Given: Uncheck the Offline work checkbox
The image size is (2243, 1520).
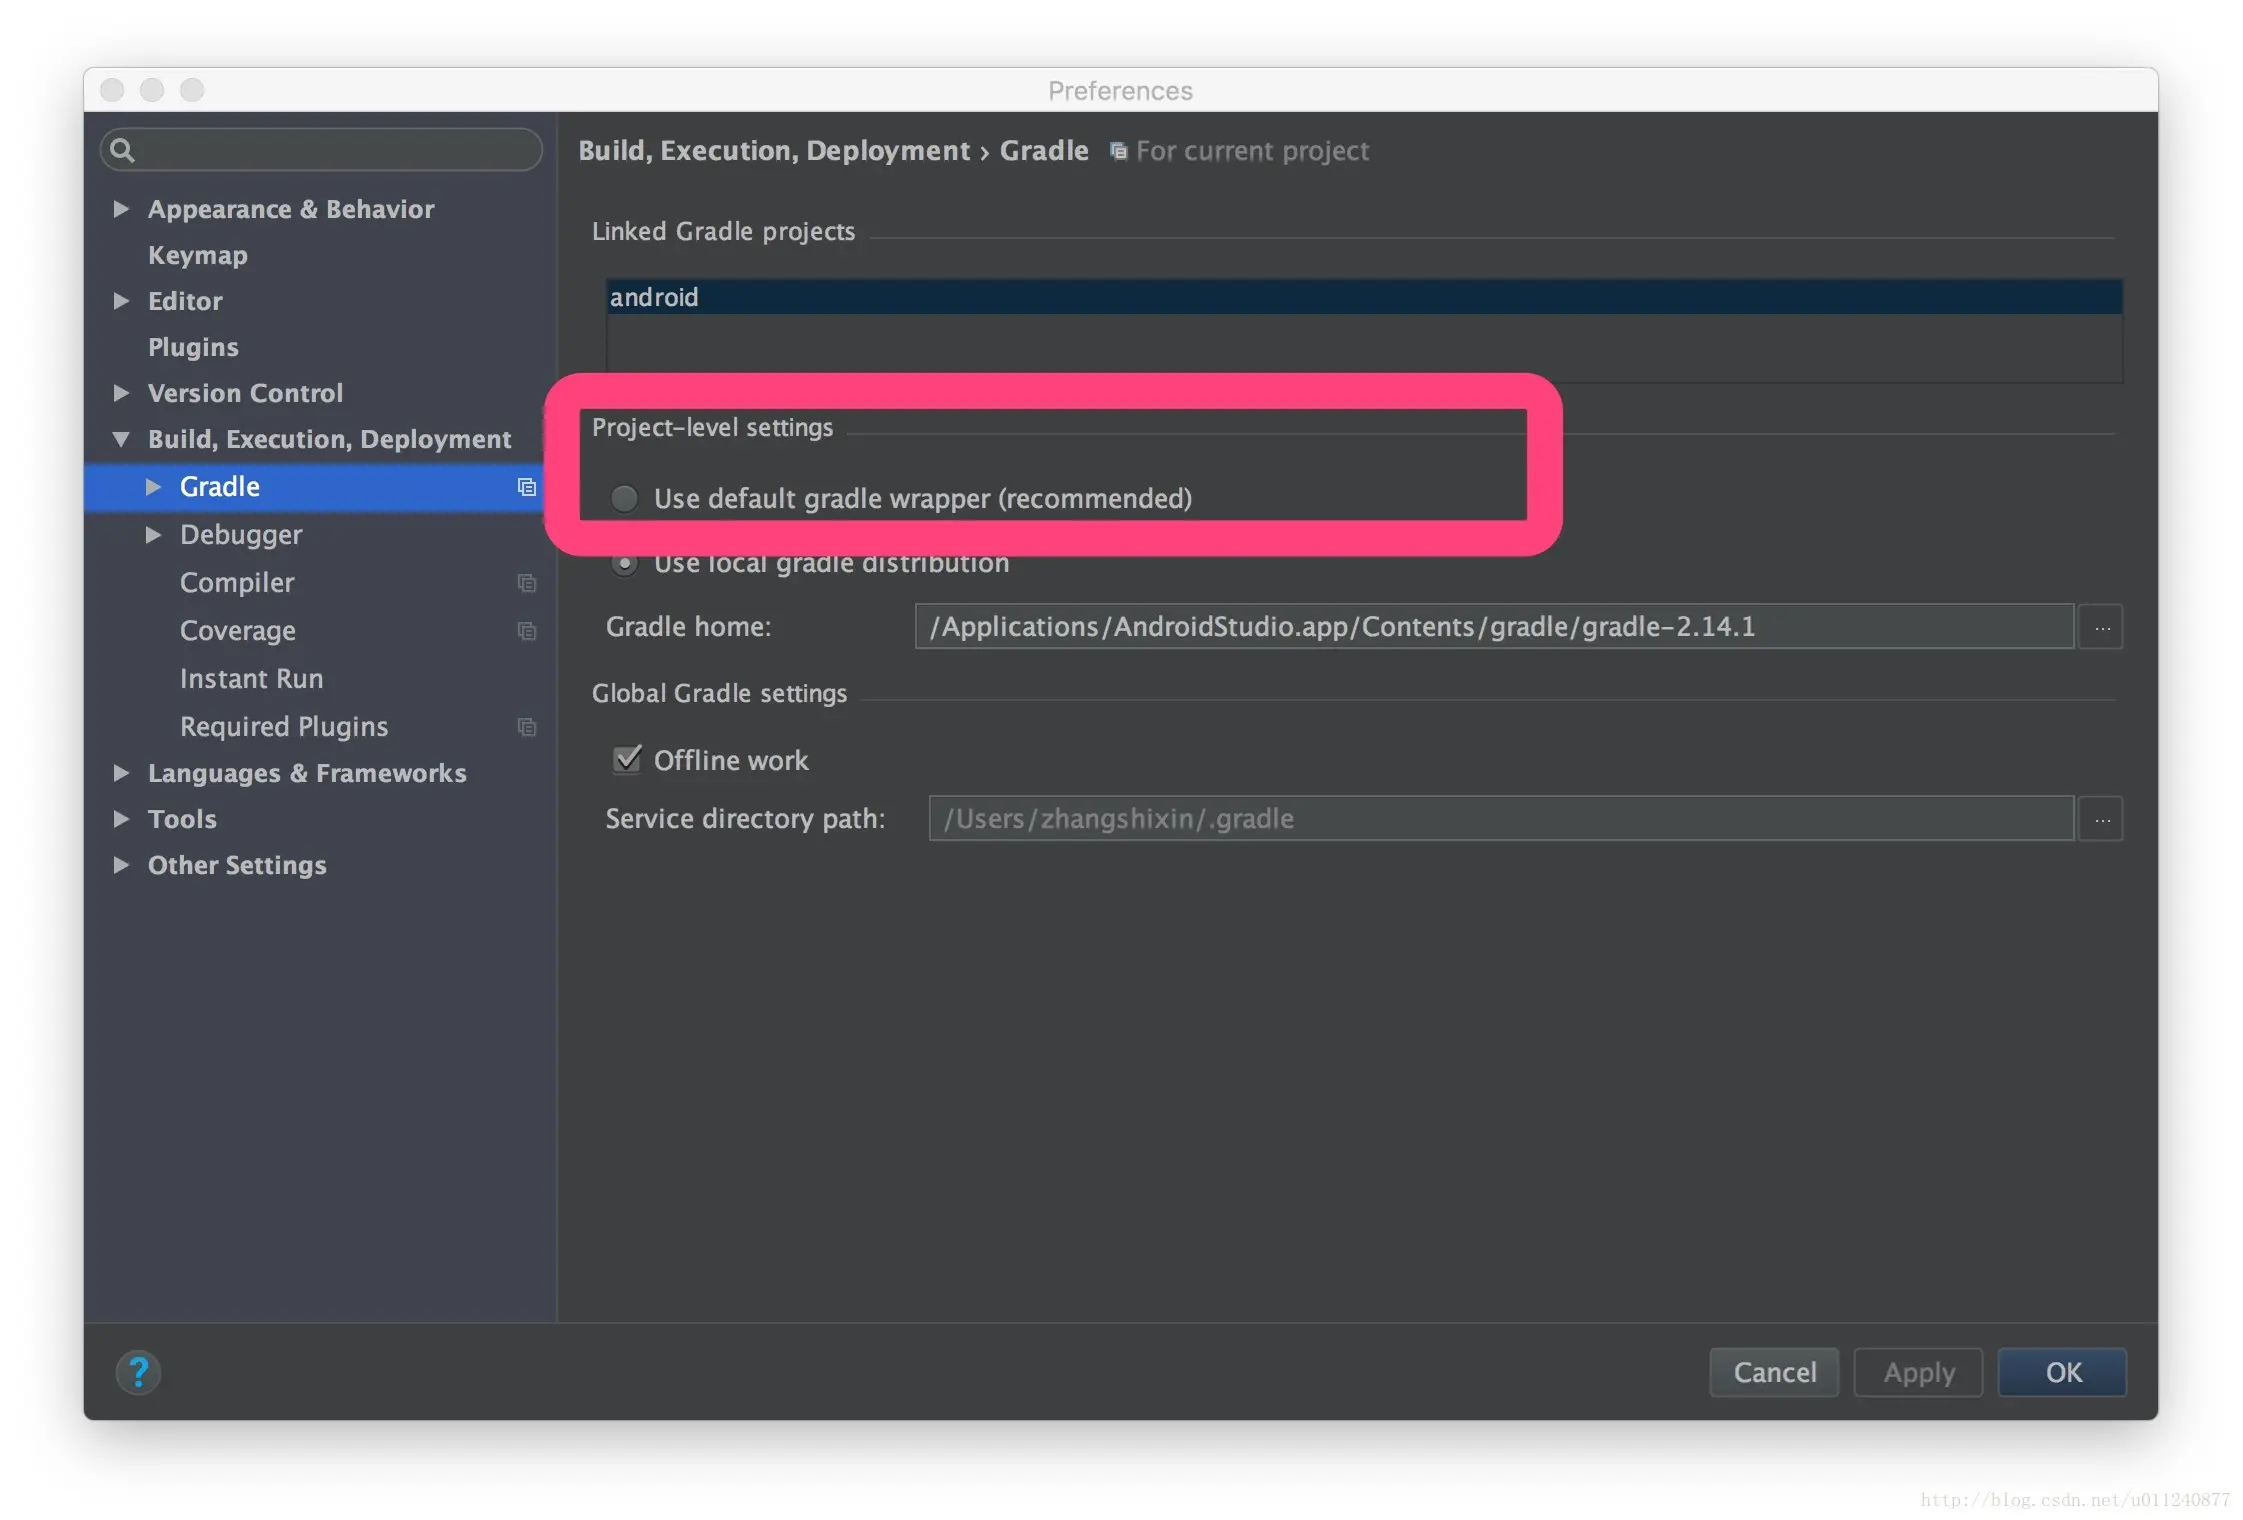Looking at the screenshot, I should coord(627,759).
